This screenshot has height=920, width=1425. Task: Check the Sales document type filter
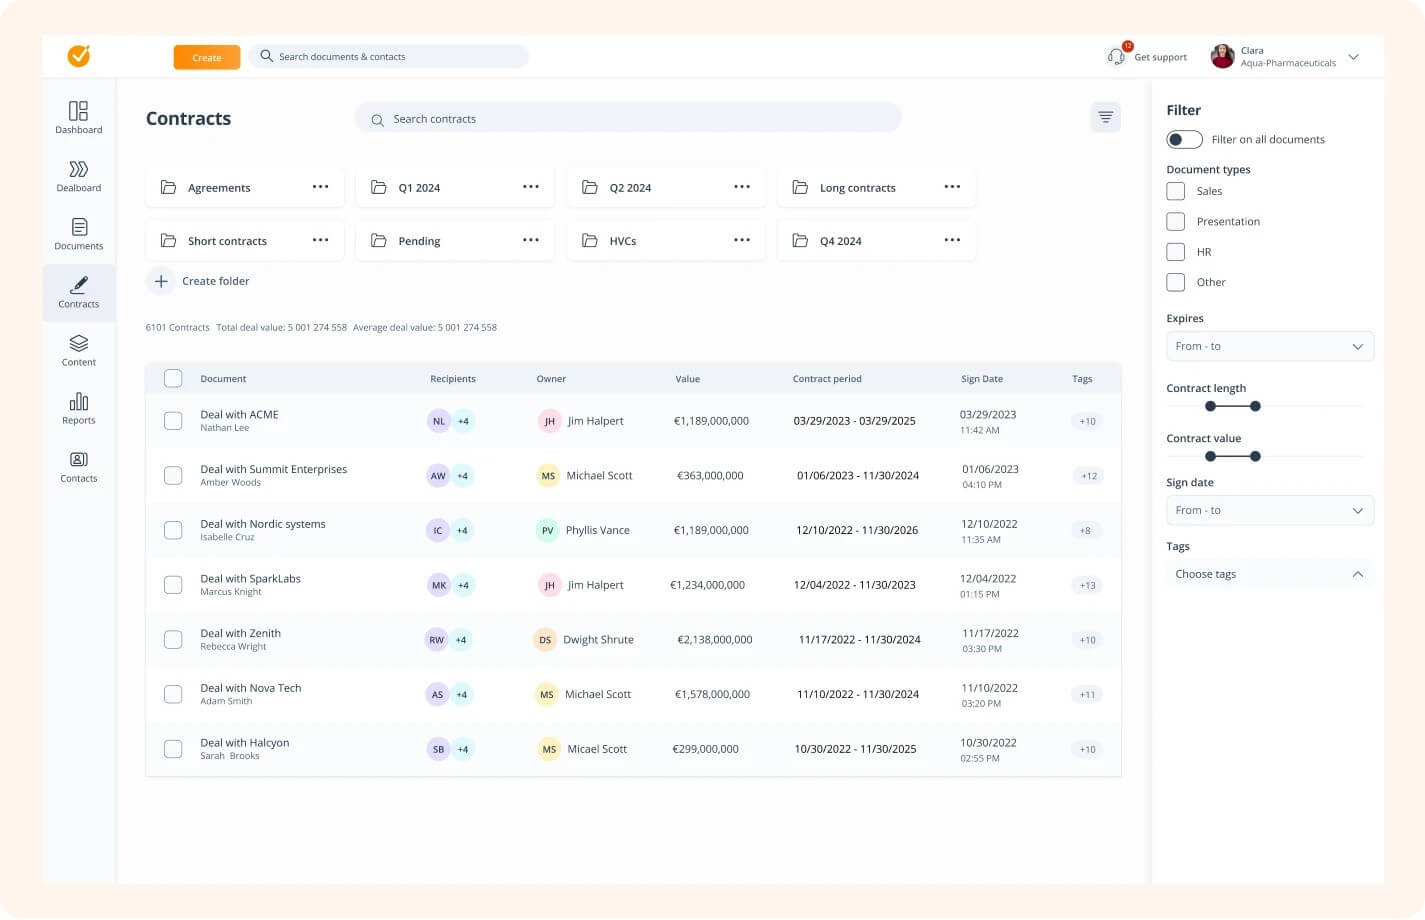(1175, 191)
